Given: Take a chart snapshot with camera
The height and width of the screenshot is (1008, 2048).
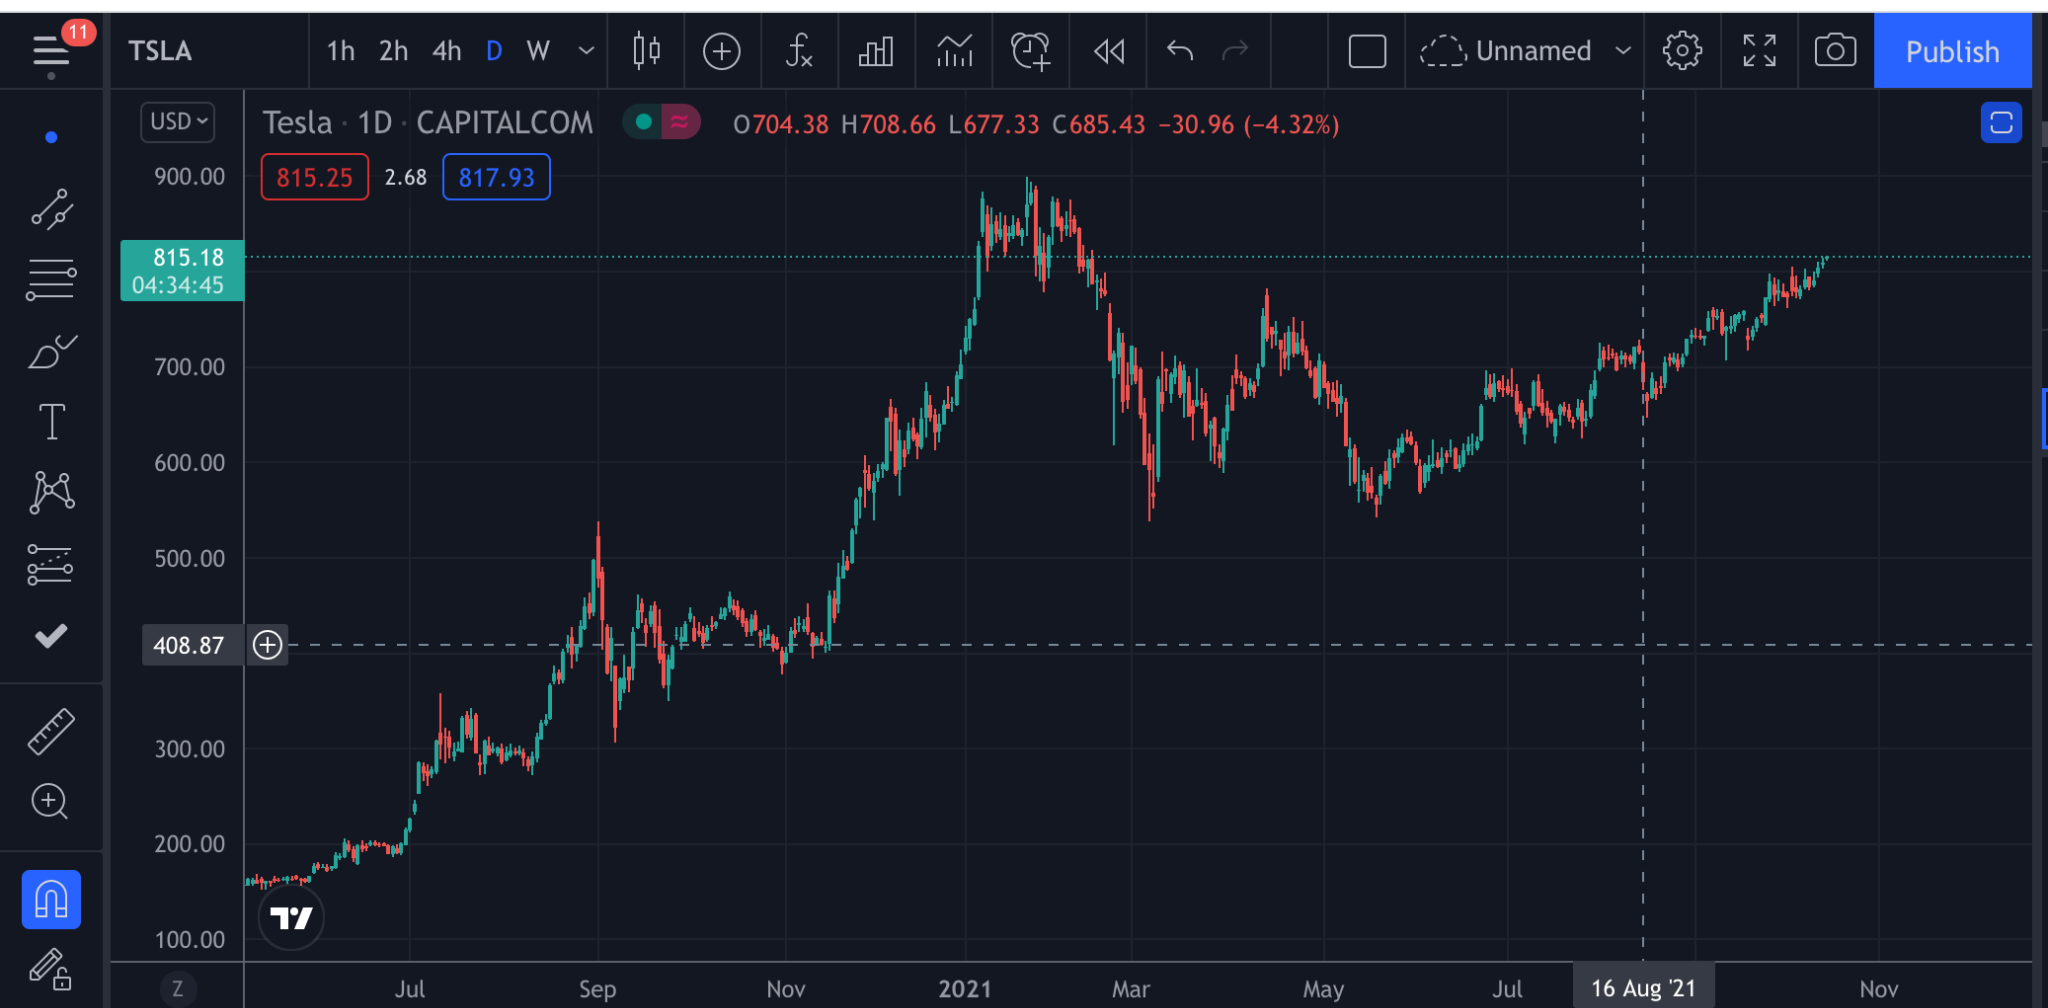Looking at the screenshot, I should [1835, 51].
